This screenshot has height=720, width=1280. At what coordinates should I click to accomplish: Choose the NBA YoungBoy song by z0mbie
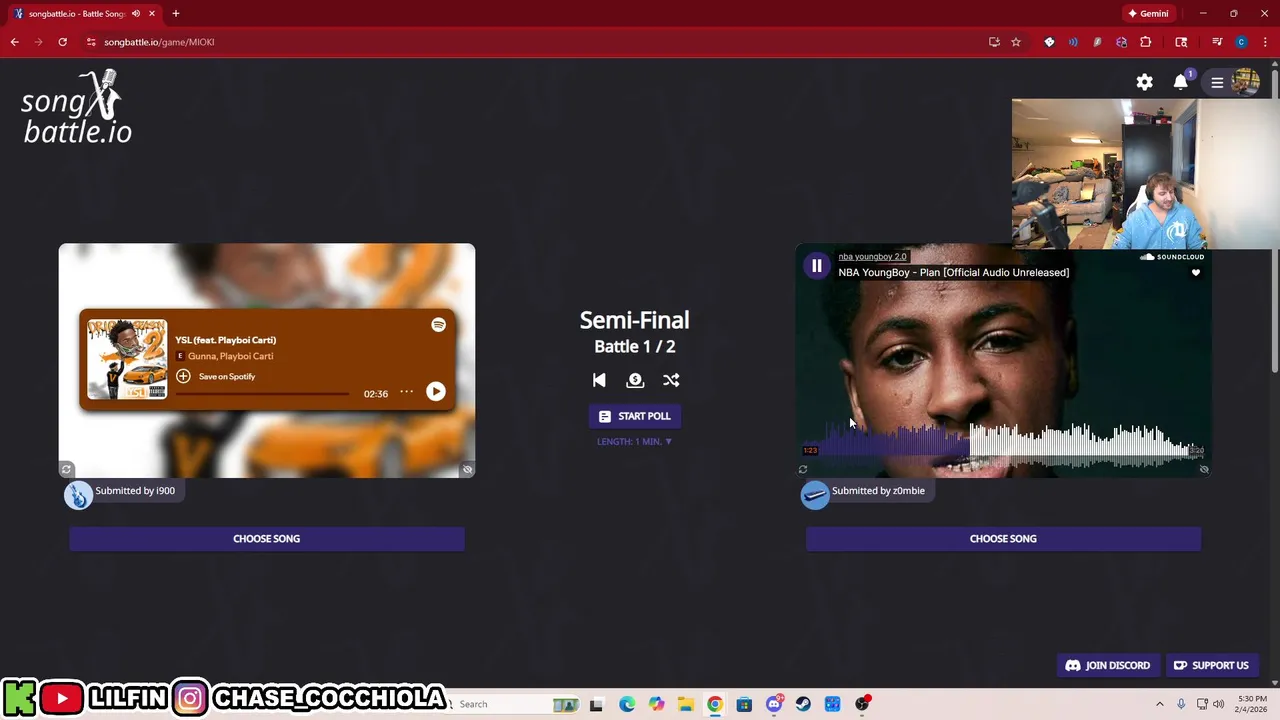(1003, 539)
